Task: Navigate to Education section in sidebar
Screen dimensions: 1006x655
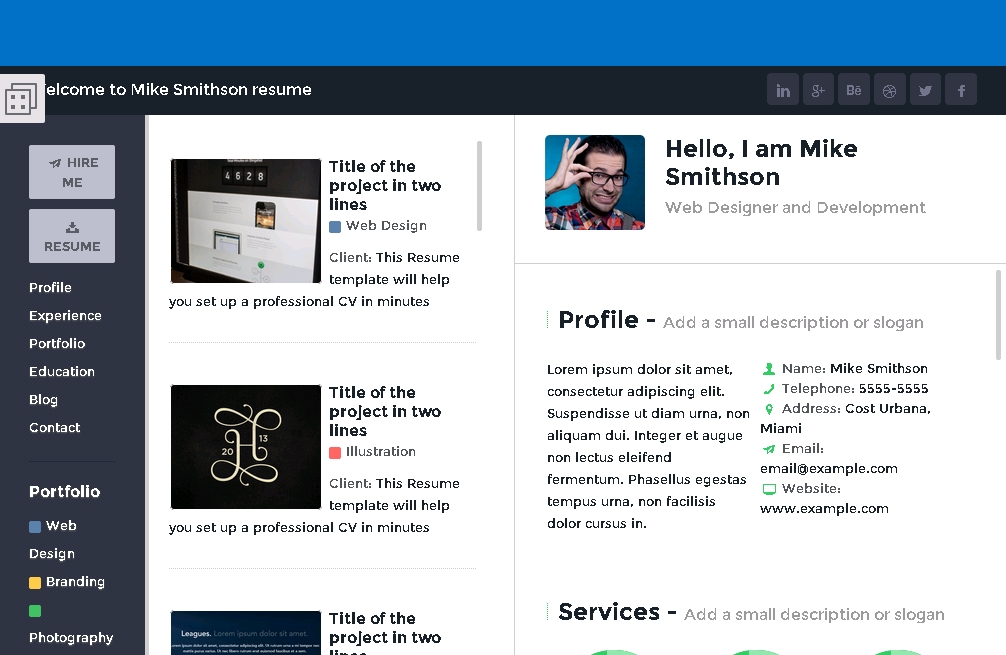Action: pyautogui.click(x=62, y=372)
